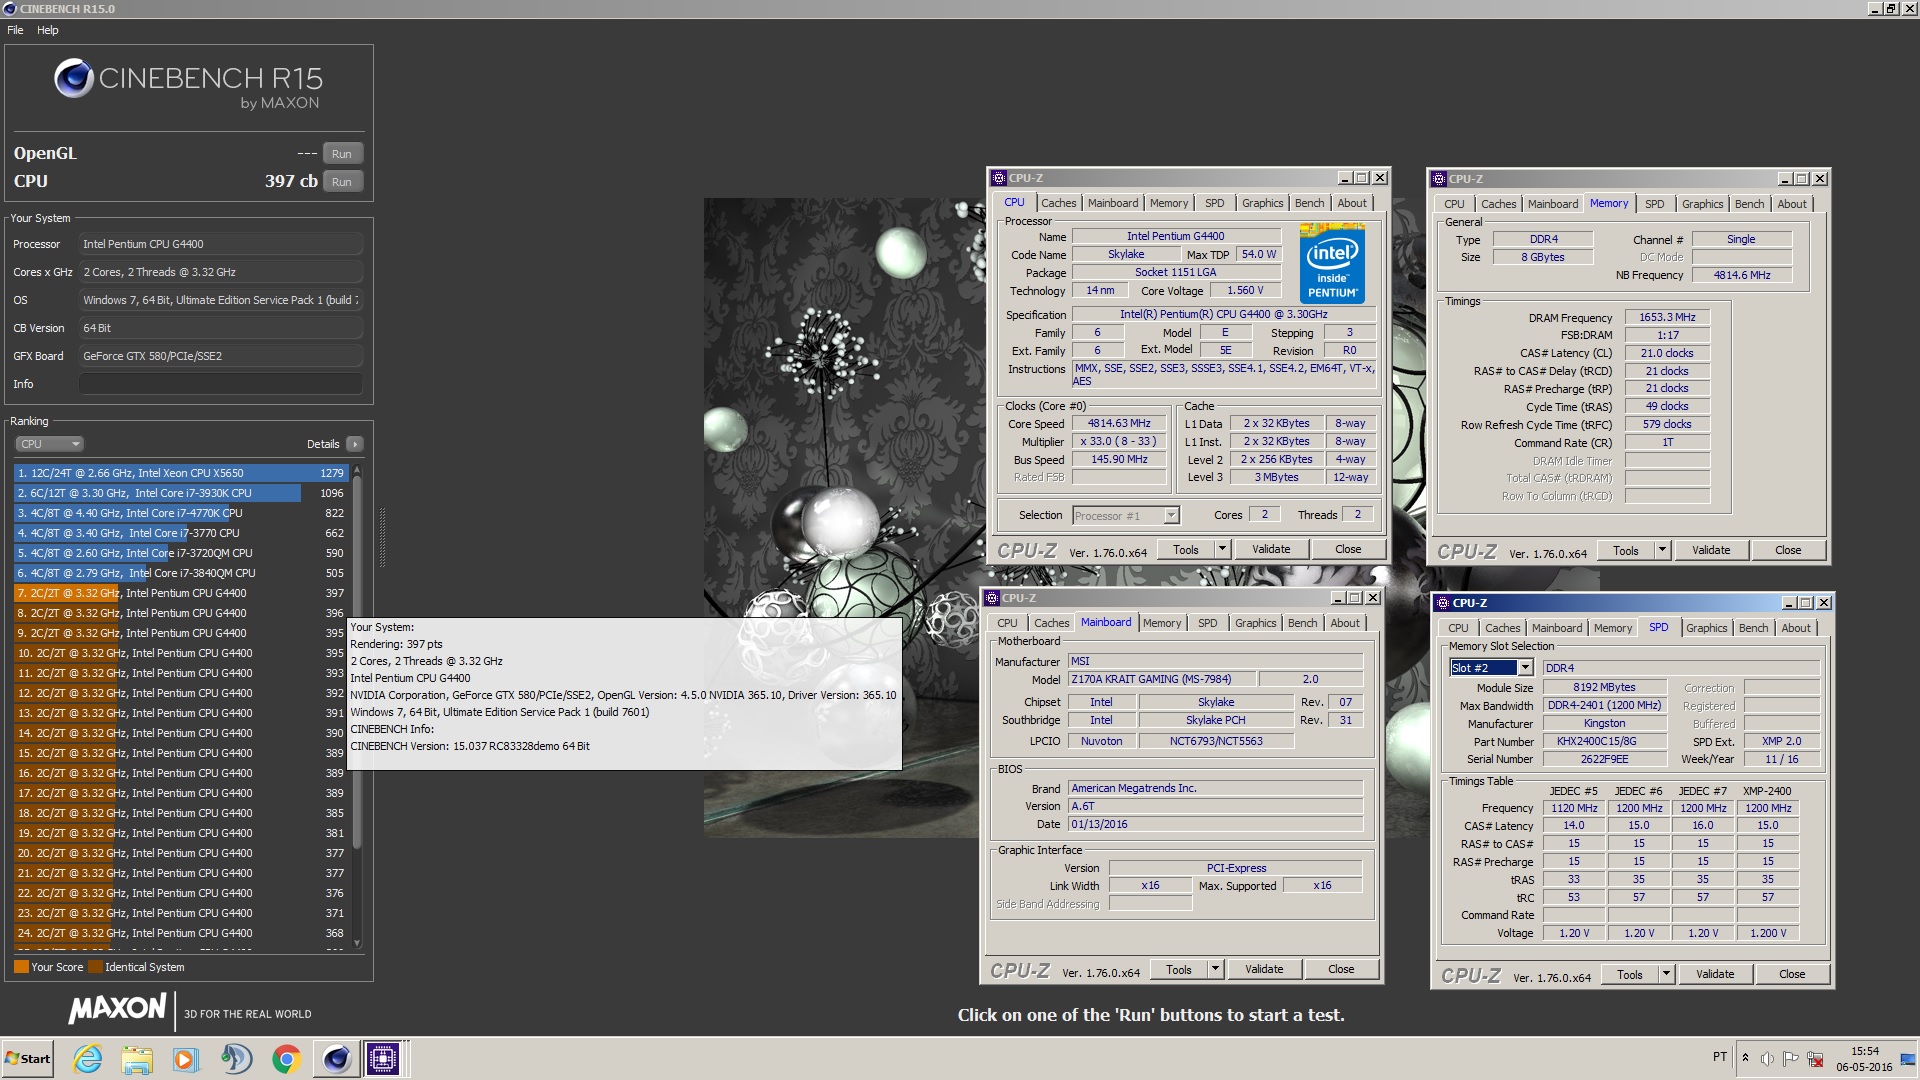Select ranking entry 7 scoring 397

(180, 593)
